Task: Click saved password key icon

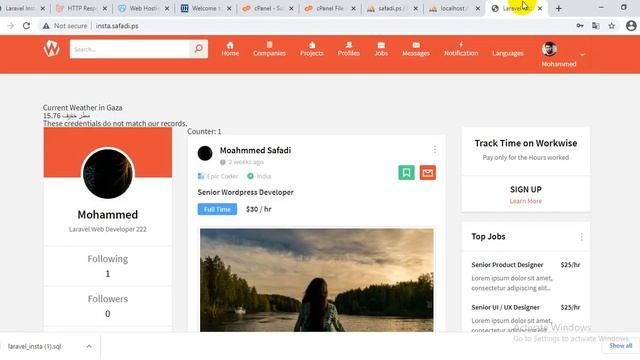Action: click(580, 26)
